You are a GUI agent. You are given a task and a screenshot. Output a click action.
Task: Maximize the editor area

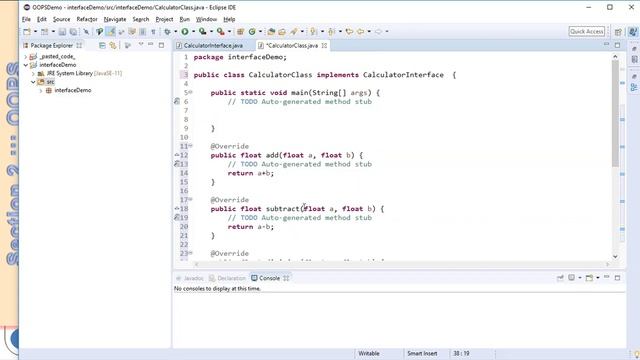pos(617,45)
